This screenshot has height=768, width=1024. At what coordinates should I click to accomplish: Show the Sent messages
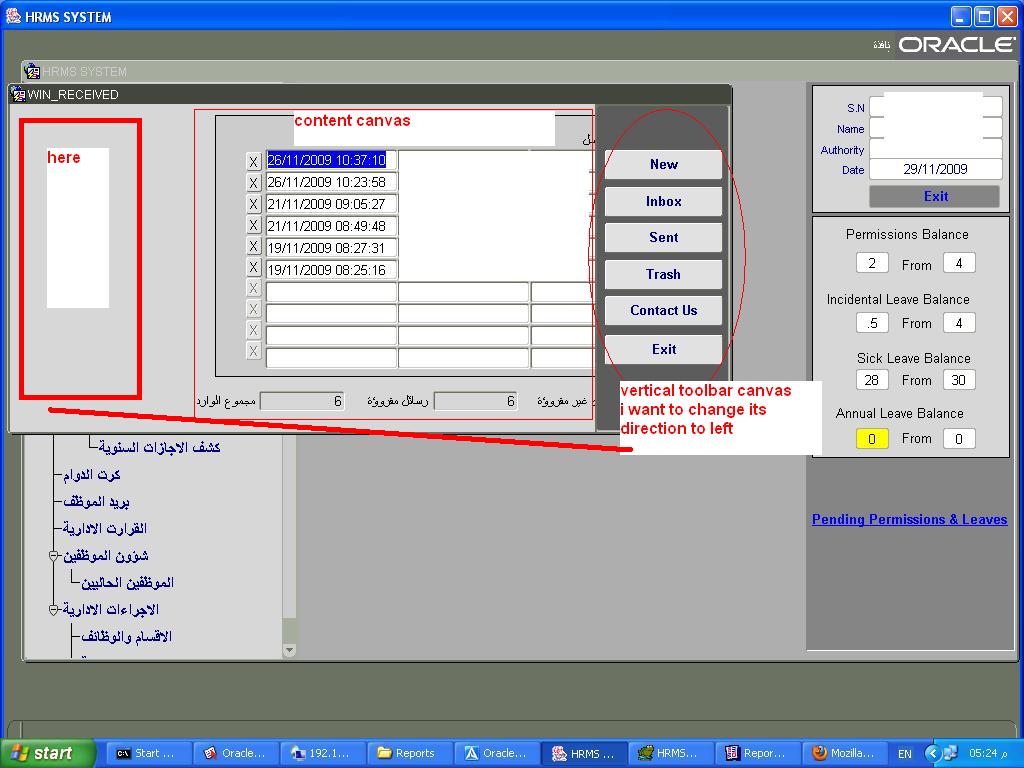click(663, 238)
